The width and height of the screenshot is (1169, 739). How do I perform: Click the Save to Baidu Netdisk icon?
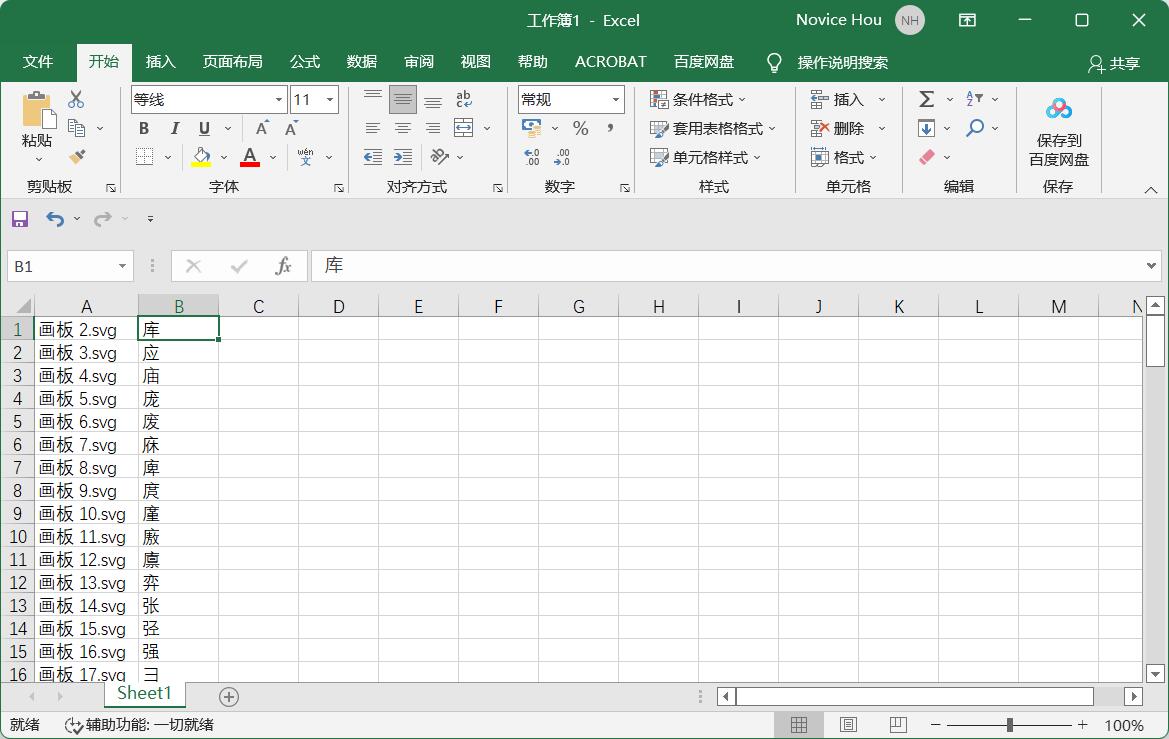1058,109
